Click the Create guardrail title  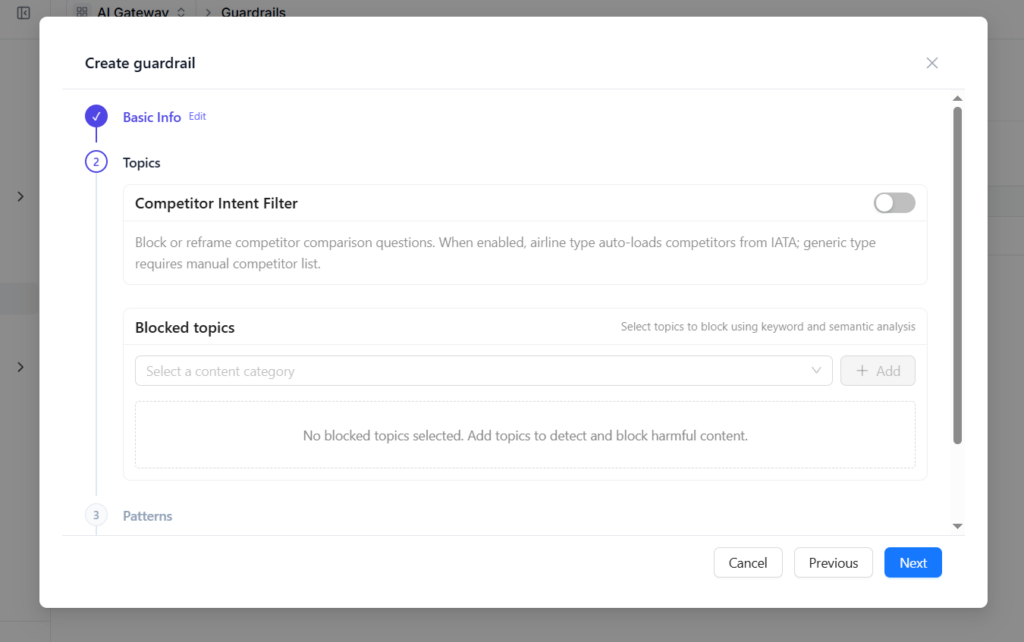tap(140, 63)
